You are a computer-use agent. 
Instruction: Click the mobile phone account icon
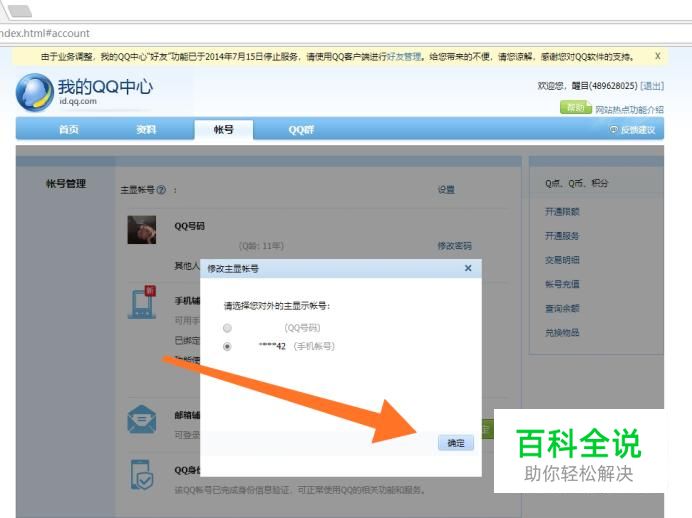click(x=142, y=302)
